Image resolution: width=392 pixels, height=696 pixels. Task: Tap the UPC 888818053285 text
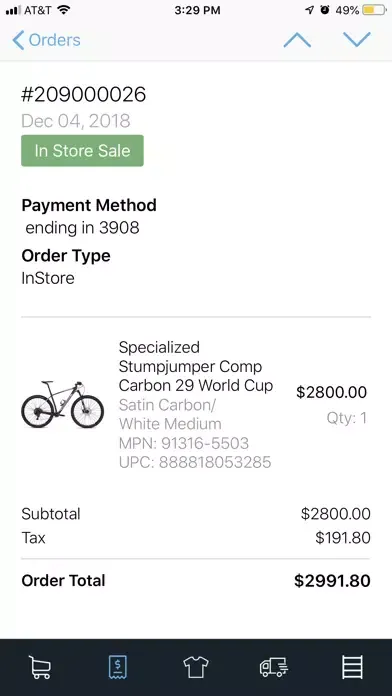[195, 462]
